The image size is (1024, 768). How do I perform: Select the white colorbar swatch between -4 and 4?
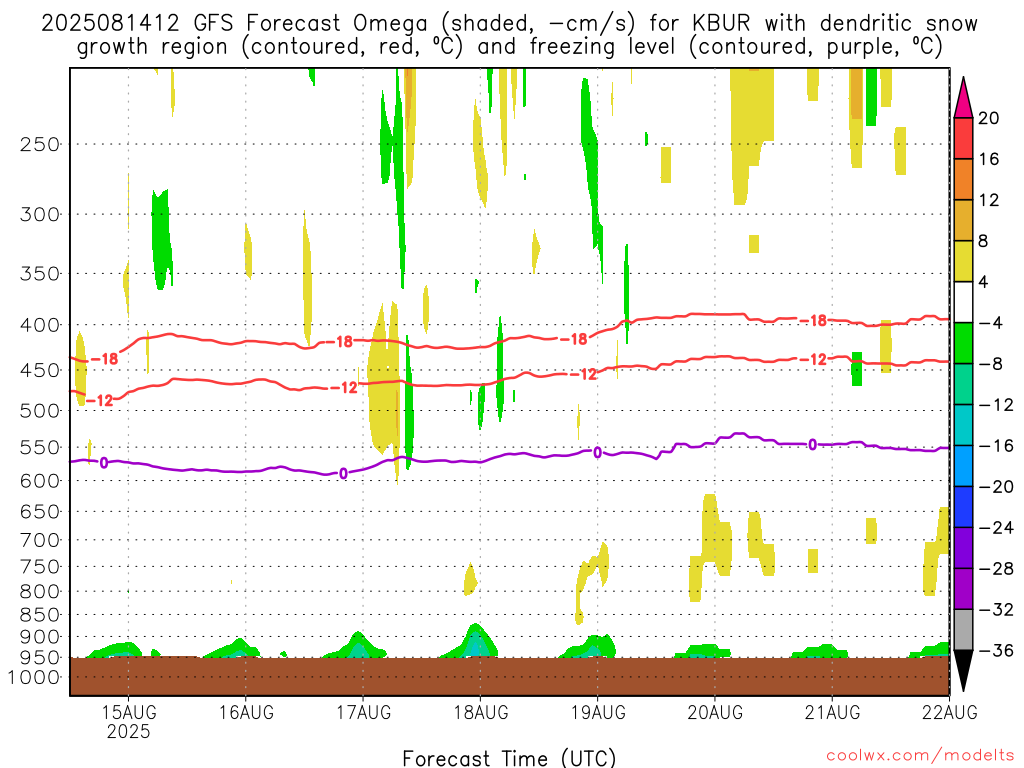click(x=963, y=302)
